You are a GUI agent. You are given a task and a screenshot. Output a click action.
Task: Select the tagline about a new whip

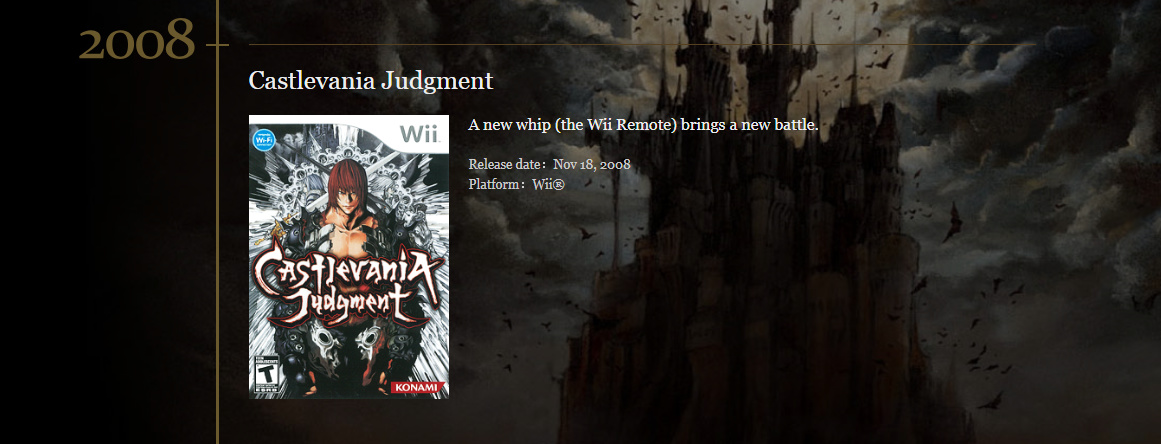[643, 125]
